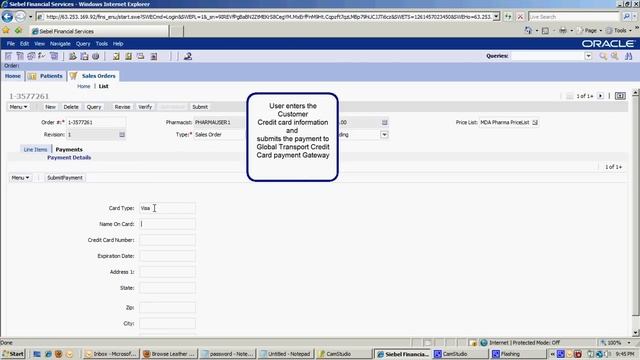This screenshot has height=360, width=640.
Task: Click the toolbar icon after the yellow notes
Action: coord(140,56)
